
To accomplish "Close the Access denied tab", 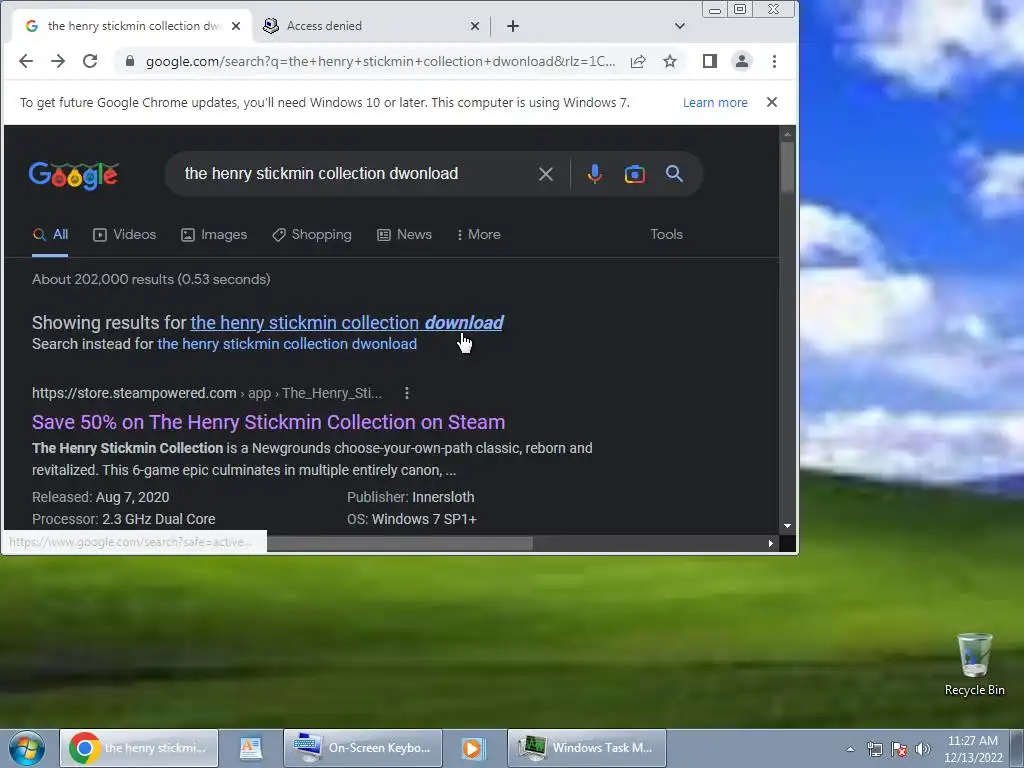I will pyautogui.click(x=475, y=26).
